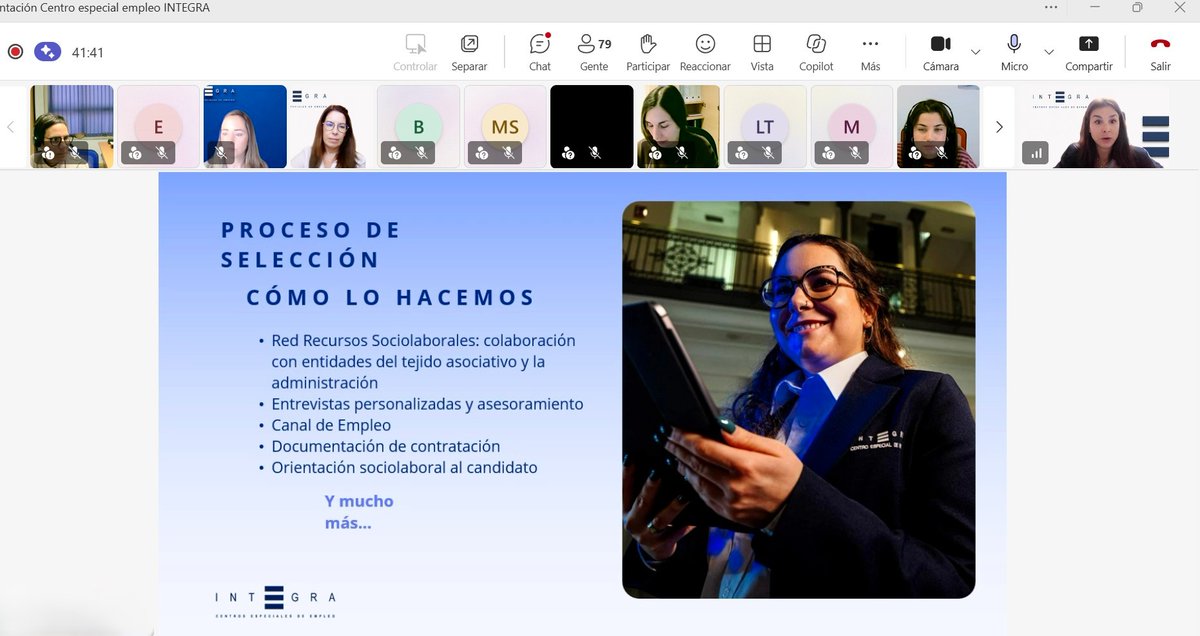The width and height of the screenshot is (1200, 636).
Task: Click muted mic icon on tile B
Action: point(421,153)
